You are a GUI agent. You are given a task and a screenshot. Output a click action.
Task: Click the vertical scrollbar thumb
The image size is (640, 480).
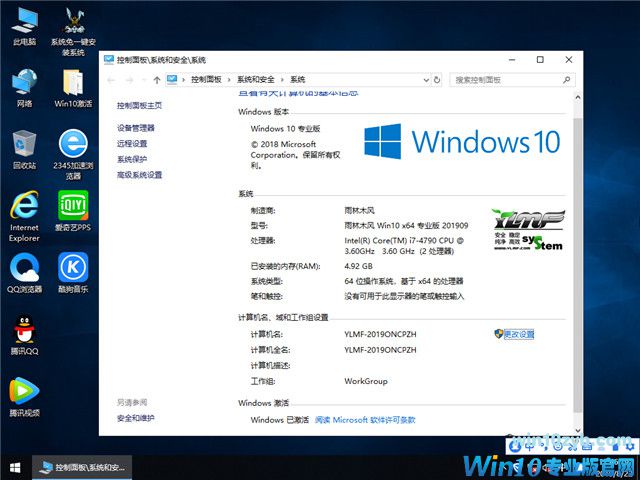point(578,264)
